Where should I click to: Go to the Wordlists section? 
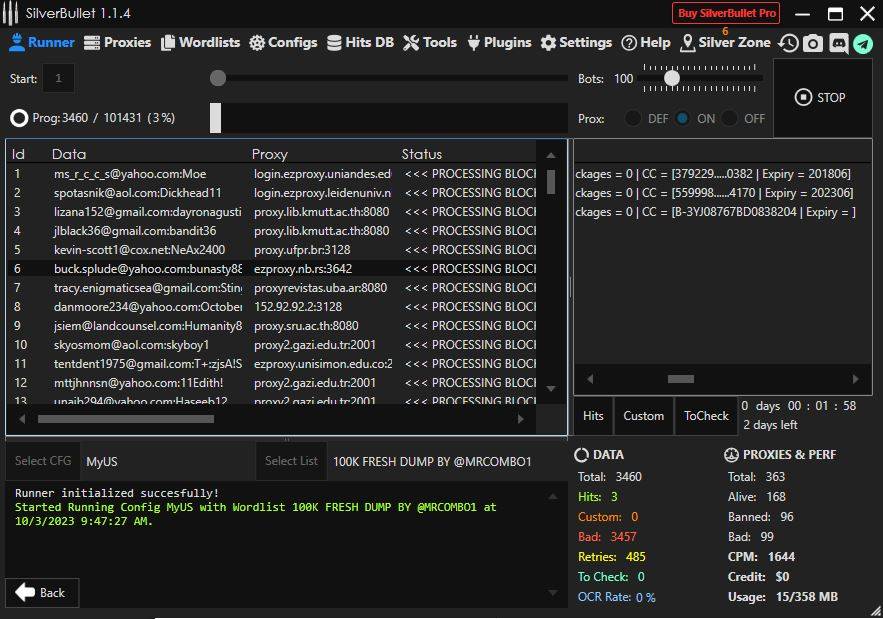[200, 42]
